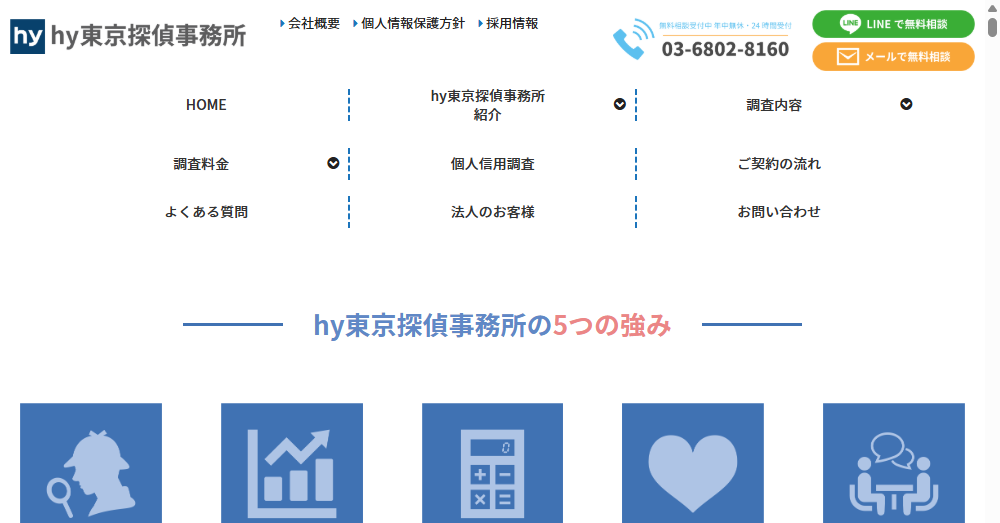
Task: Click the green LINE logo icon
Action: click(850, 24)
